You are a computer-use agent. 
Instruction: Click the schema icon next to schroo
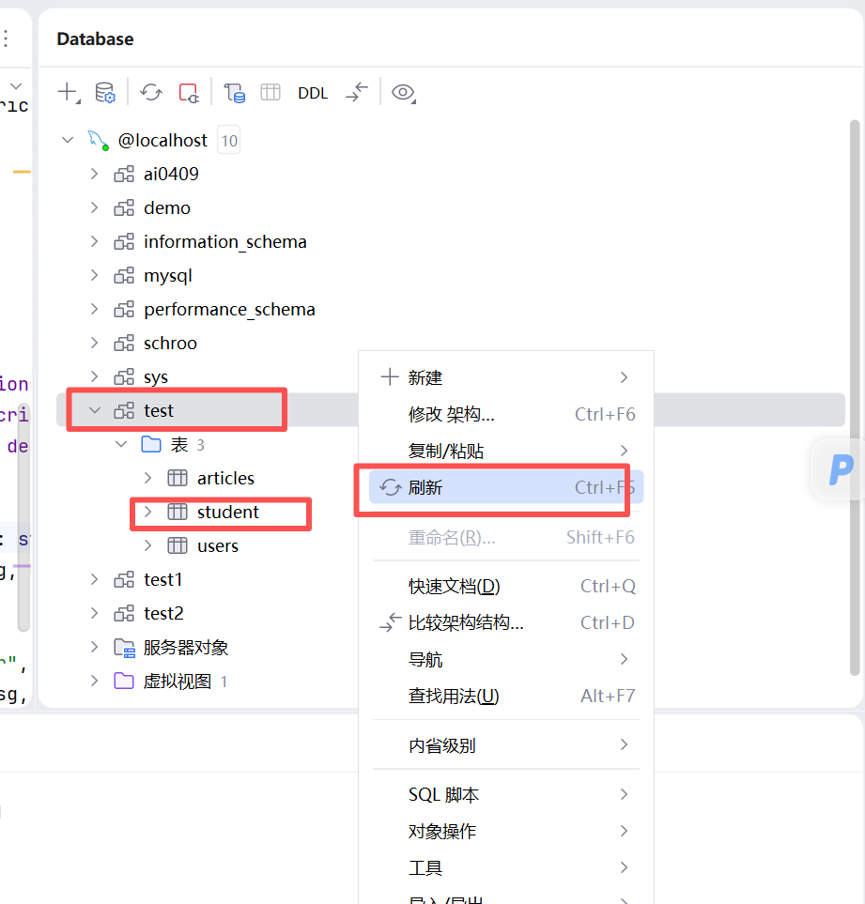(x=124, y=343)
